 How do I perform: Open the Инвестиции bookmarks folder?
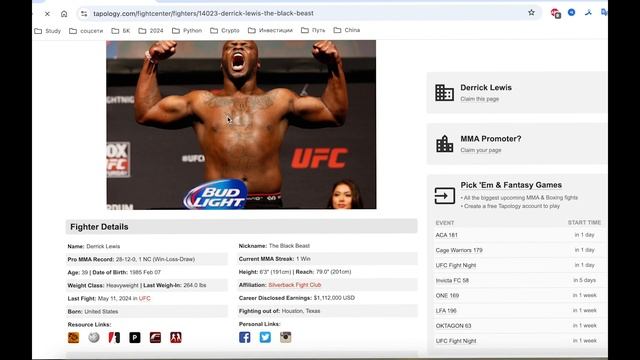[270, 31]
